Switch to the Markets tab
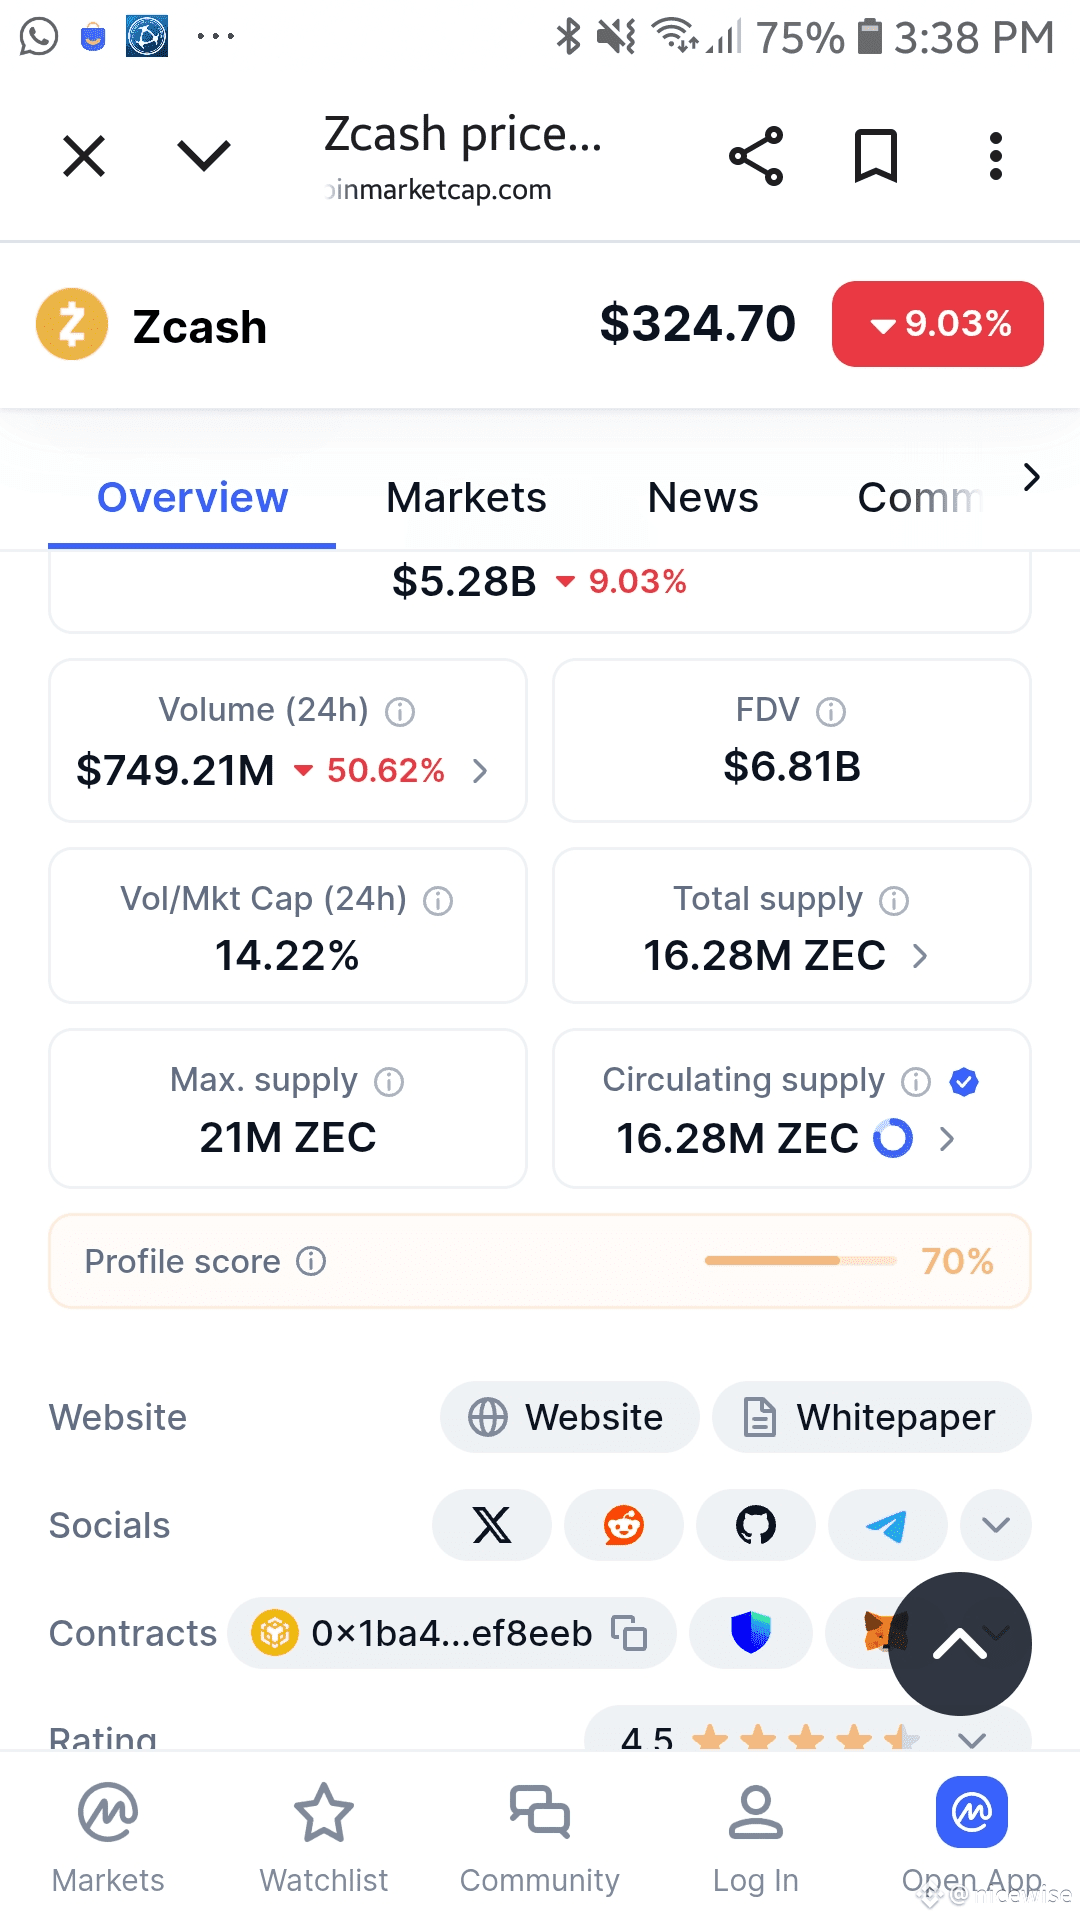Screen dimensions: 1080x1920 [466, 498]
